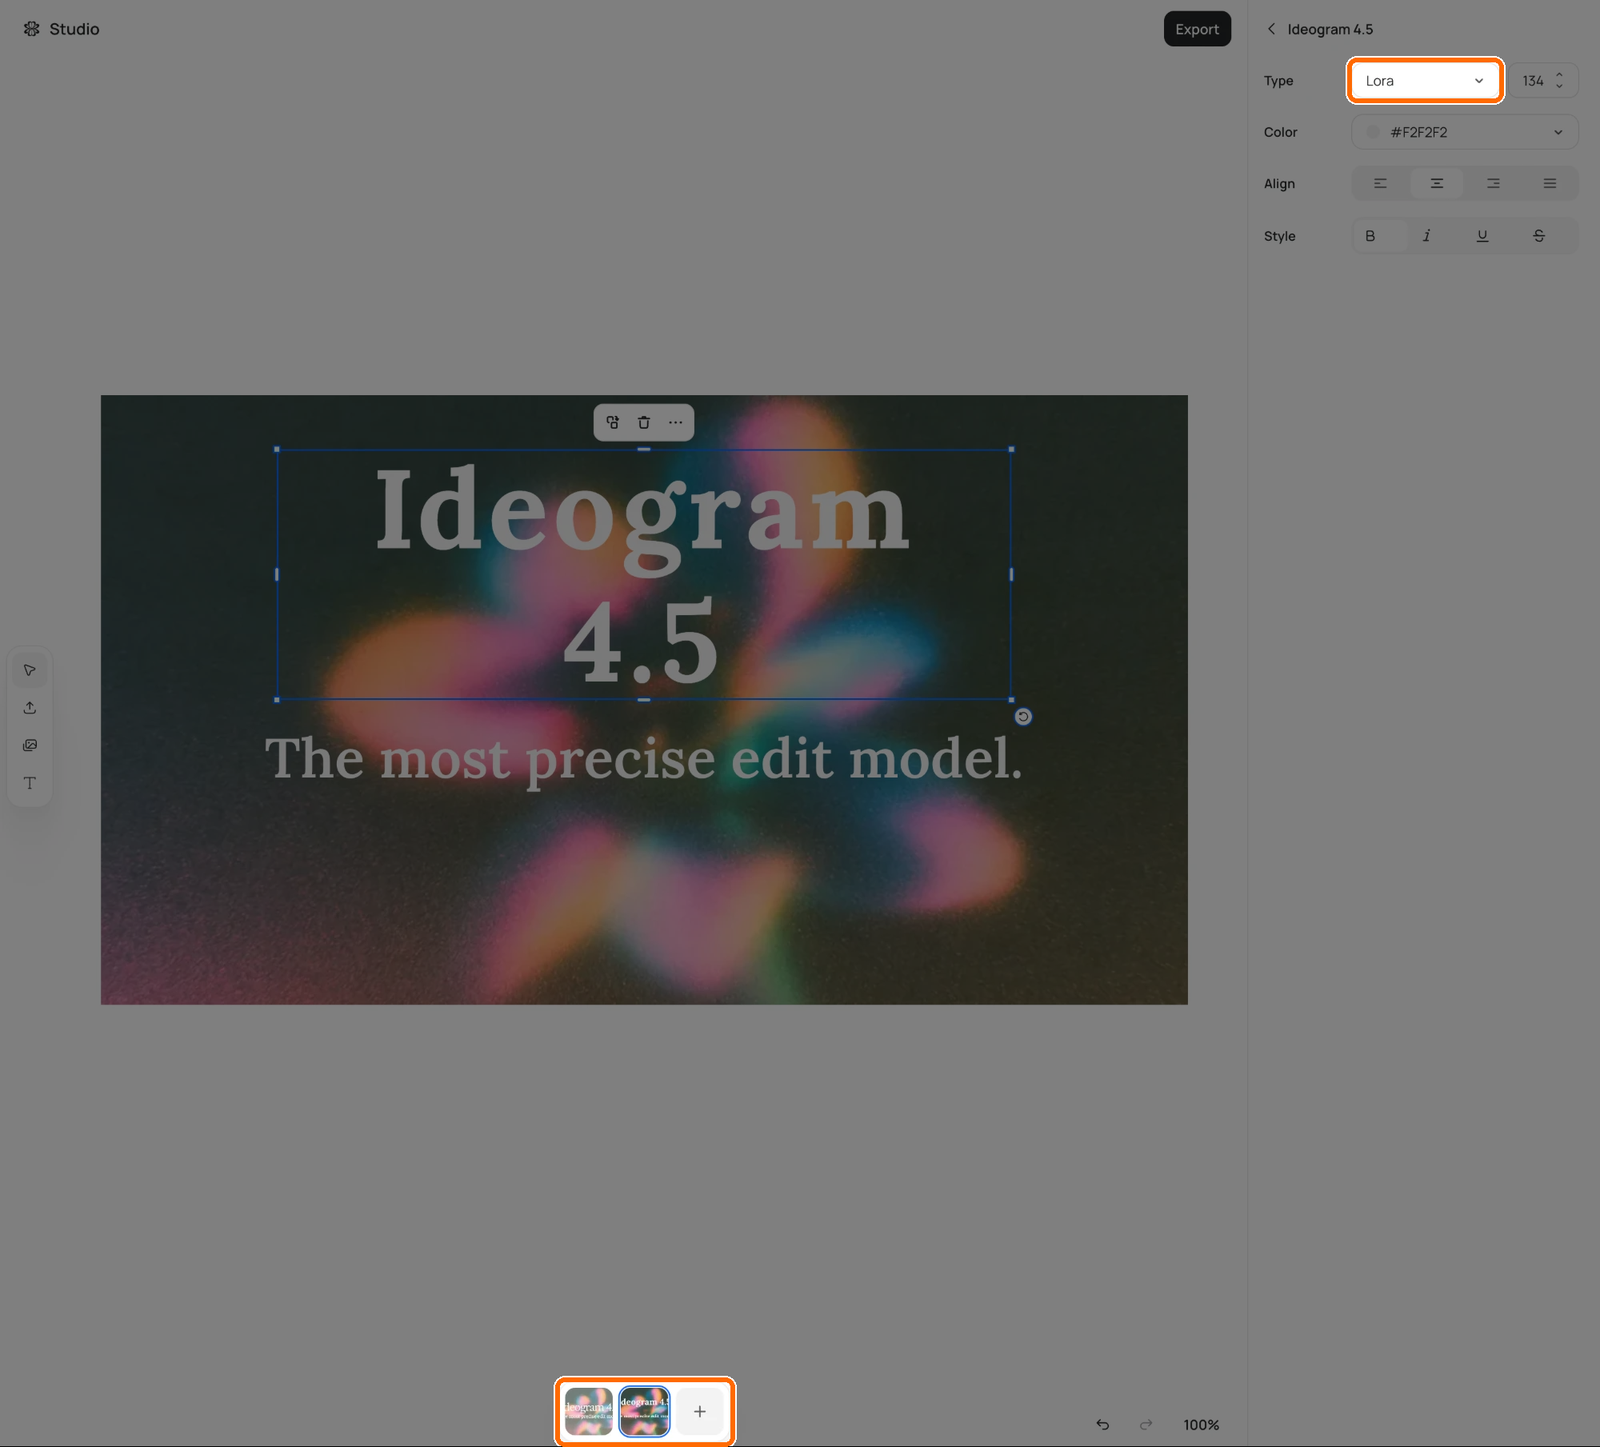Delete the selected text with the trash icon
The image size is (1600, 1447).
pyautogui.click(x=644, y=422)
